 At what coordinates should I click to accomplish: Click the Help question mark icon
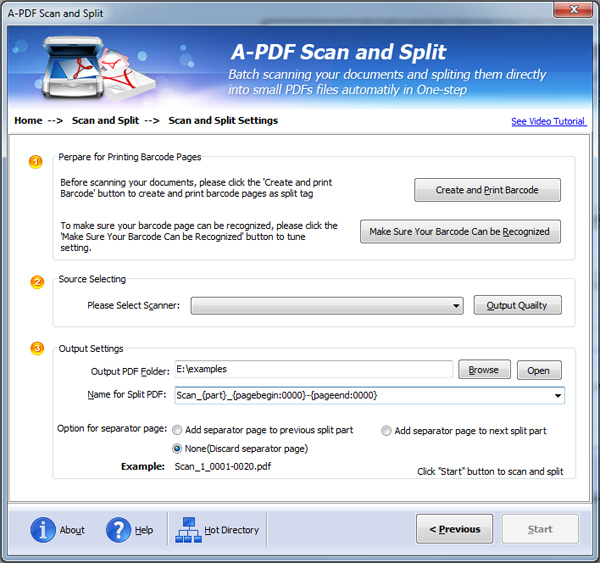(118, 530)
